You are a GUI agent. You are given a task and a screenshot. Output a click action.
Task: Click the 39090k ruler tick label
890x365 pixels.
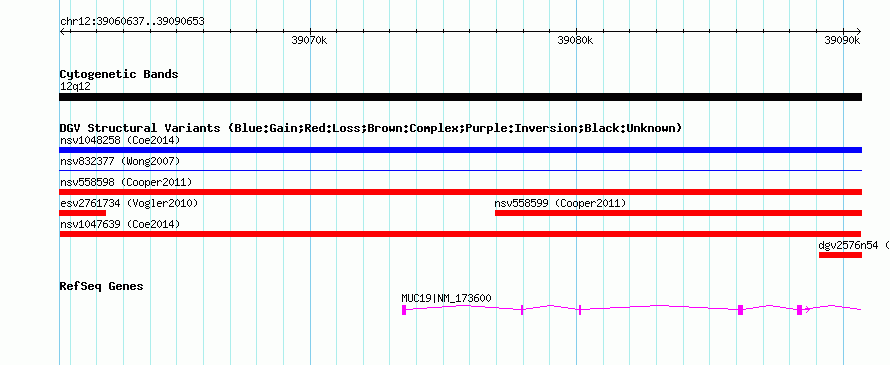(842, 40)
